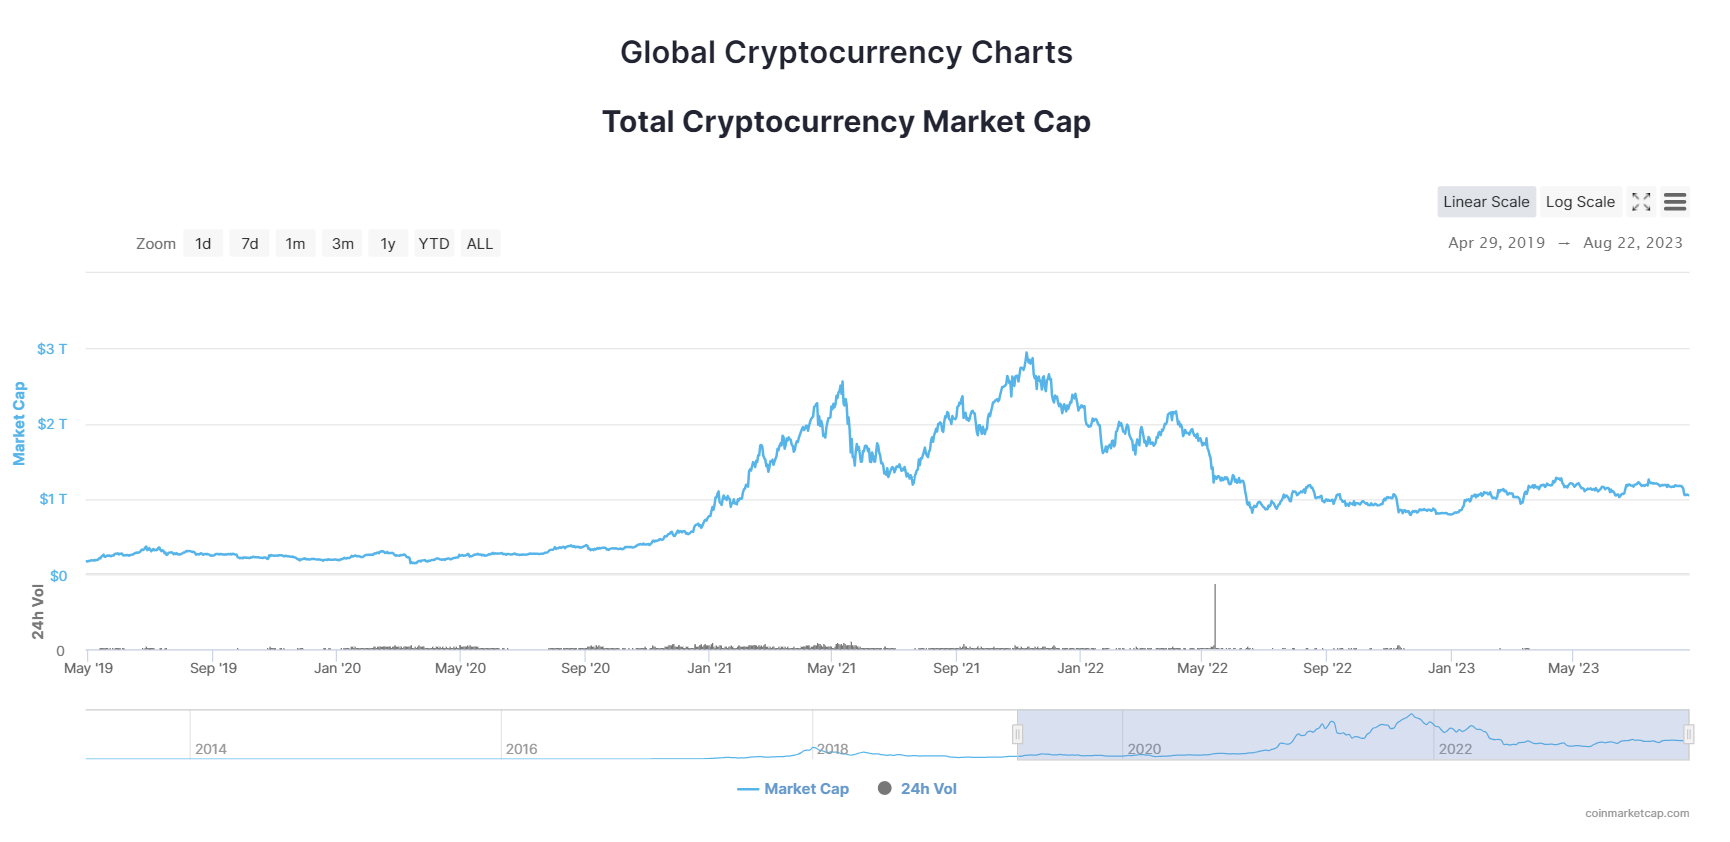Switch to Linear Scale
Screen dimensions: 1730x842
[1486, 202]
